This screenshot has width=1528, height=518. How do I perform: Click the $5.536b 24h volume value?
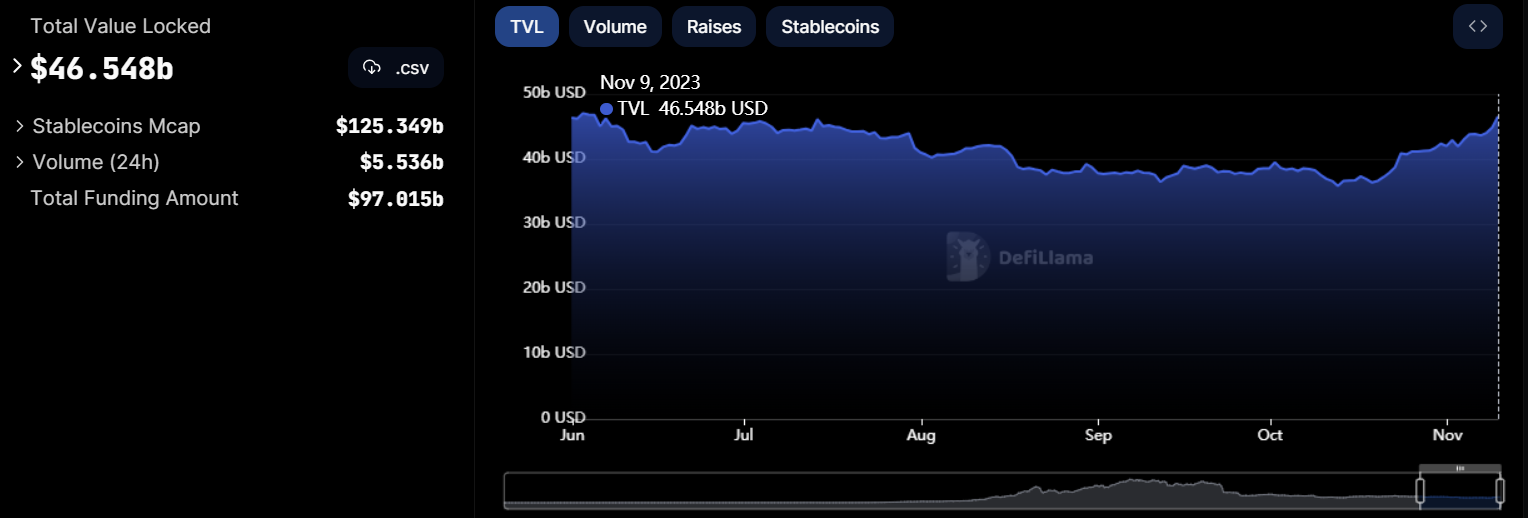(401, 162)
